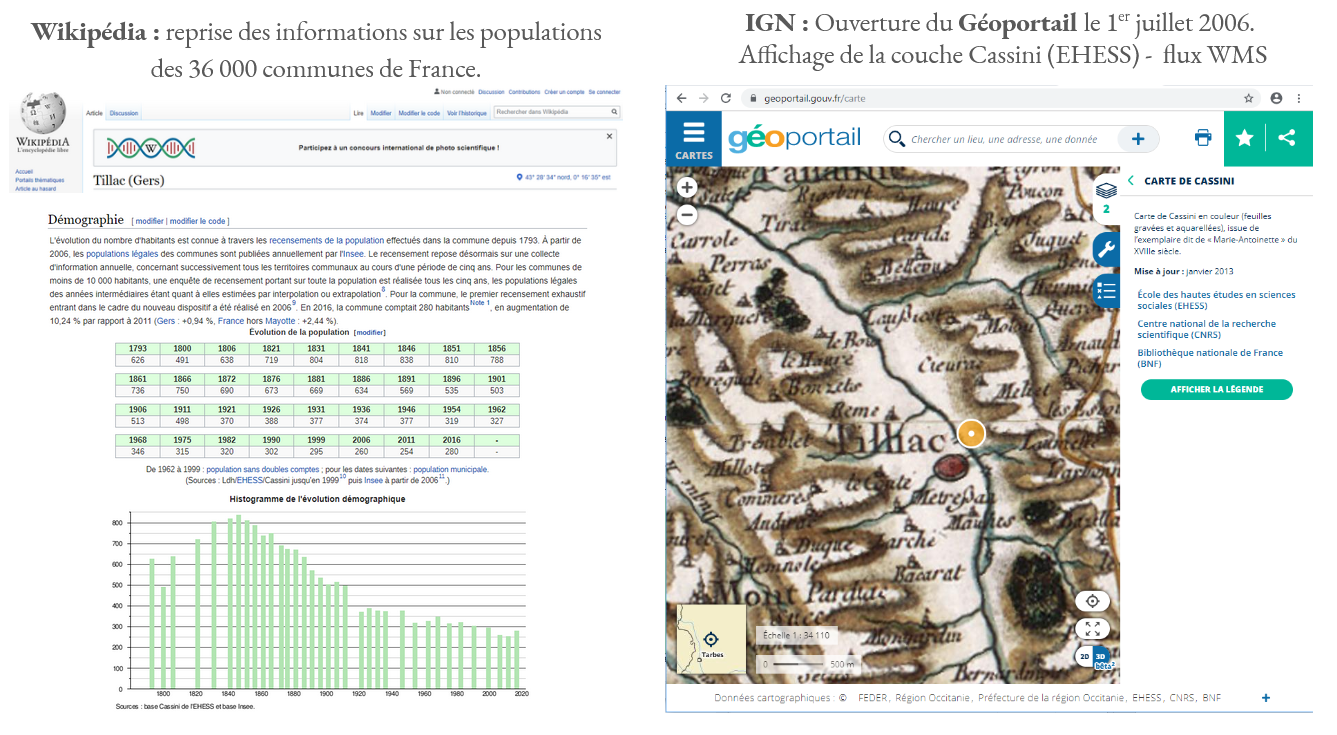Open the CARTES hamburger menu

point(693,138)
